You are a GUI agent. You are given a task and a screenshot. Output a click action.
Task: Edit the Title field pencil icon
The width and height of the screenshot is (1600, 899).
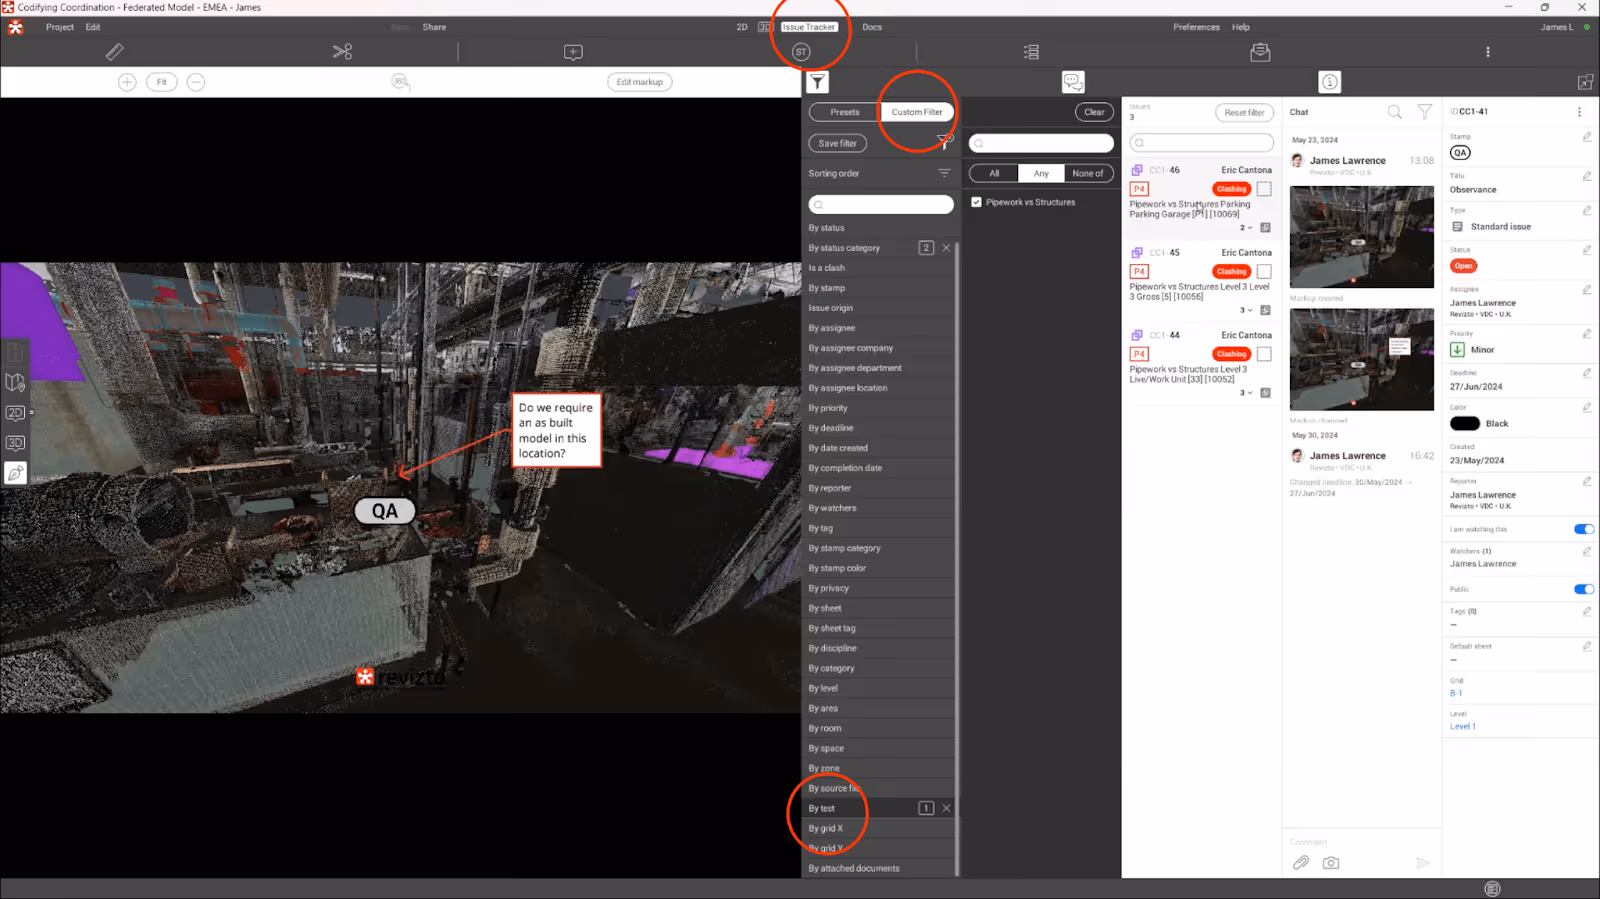point(1587,176)
